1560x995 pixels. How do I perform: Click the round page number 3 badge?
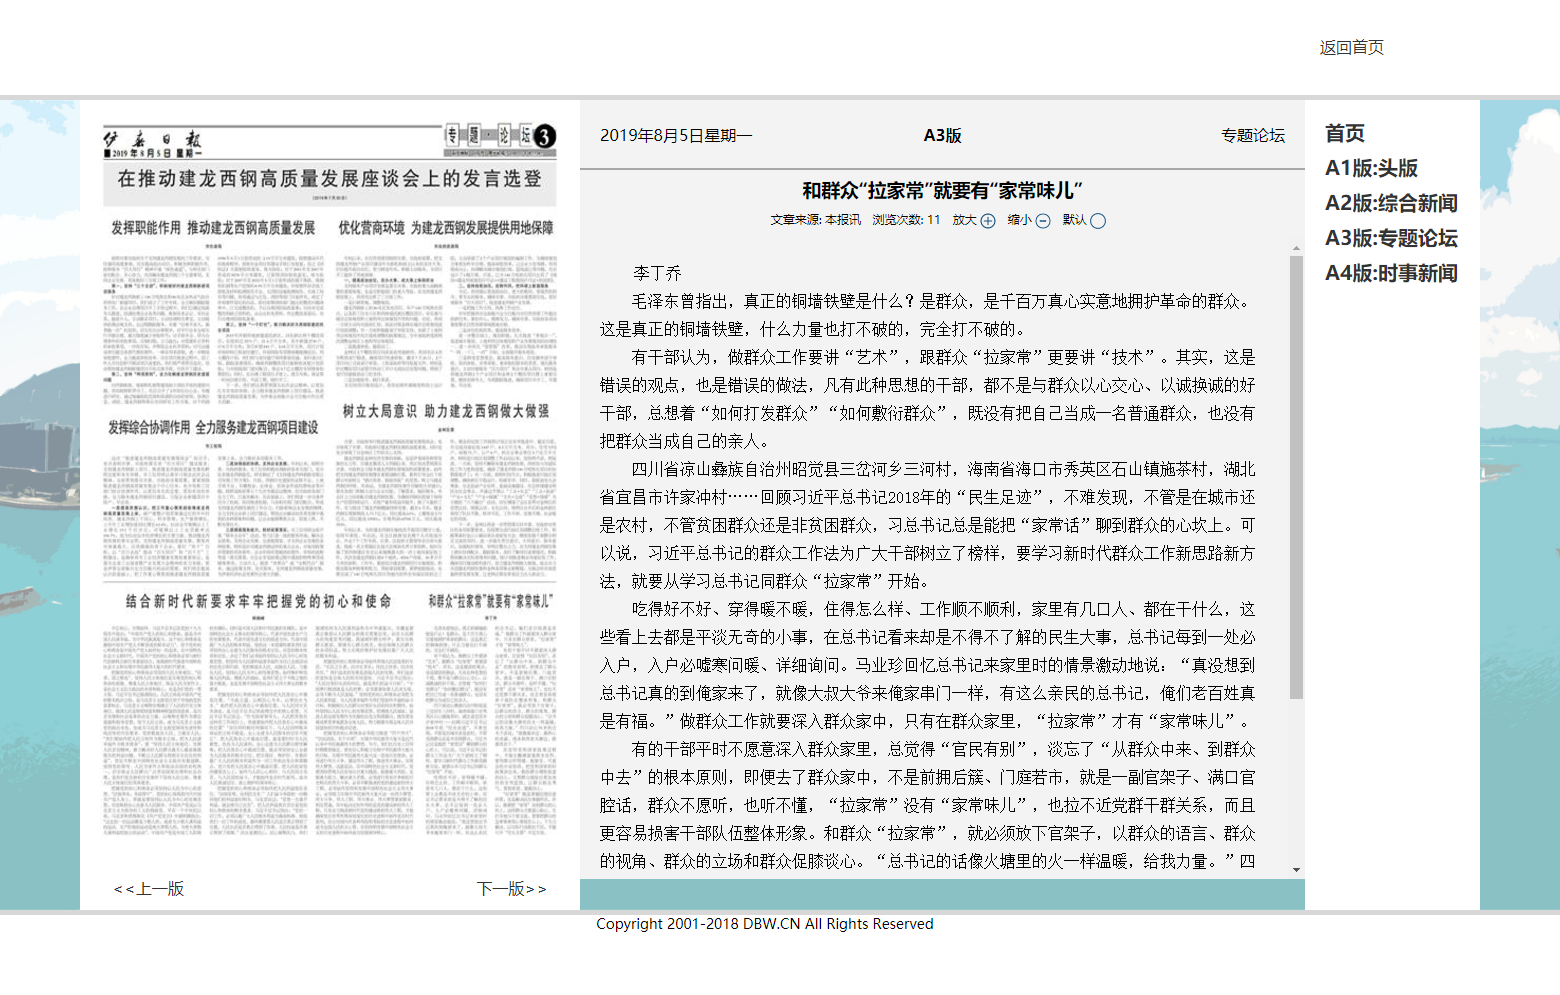[x=544, y=137]
